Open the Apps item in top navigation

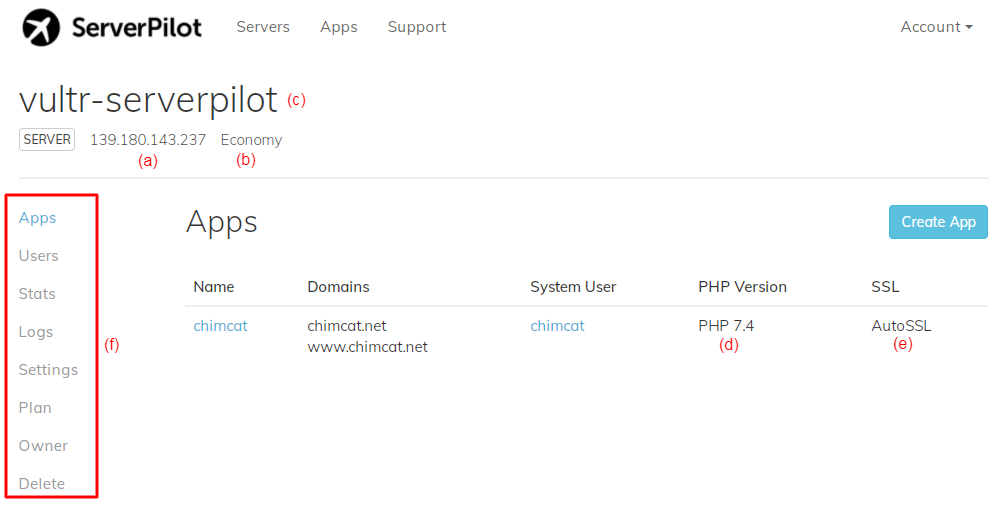coord(338,27)
